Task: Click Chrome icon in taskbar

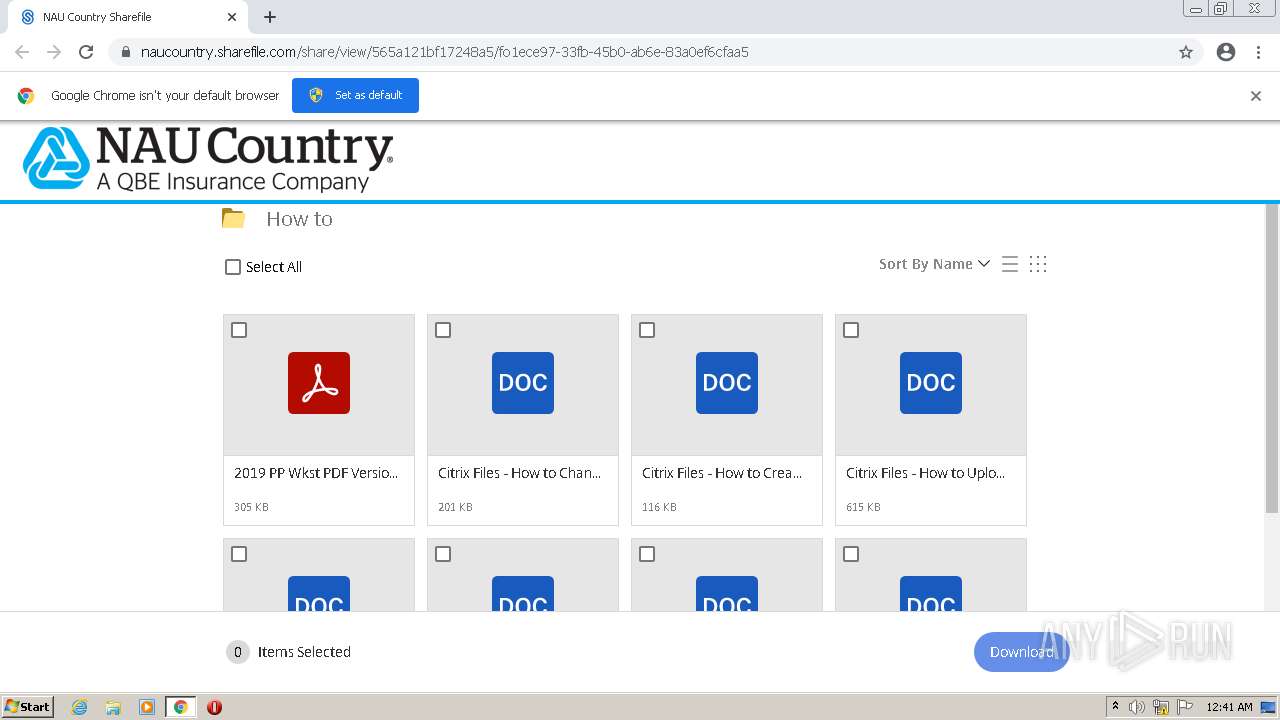Action: click(181, 707)
